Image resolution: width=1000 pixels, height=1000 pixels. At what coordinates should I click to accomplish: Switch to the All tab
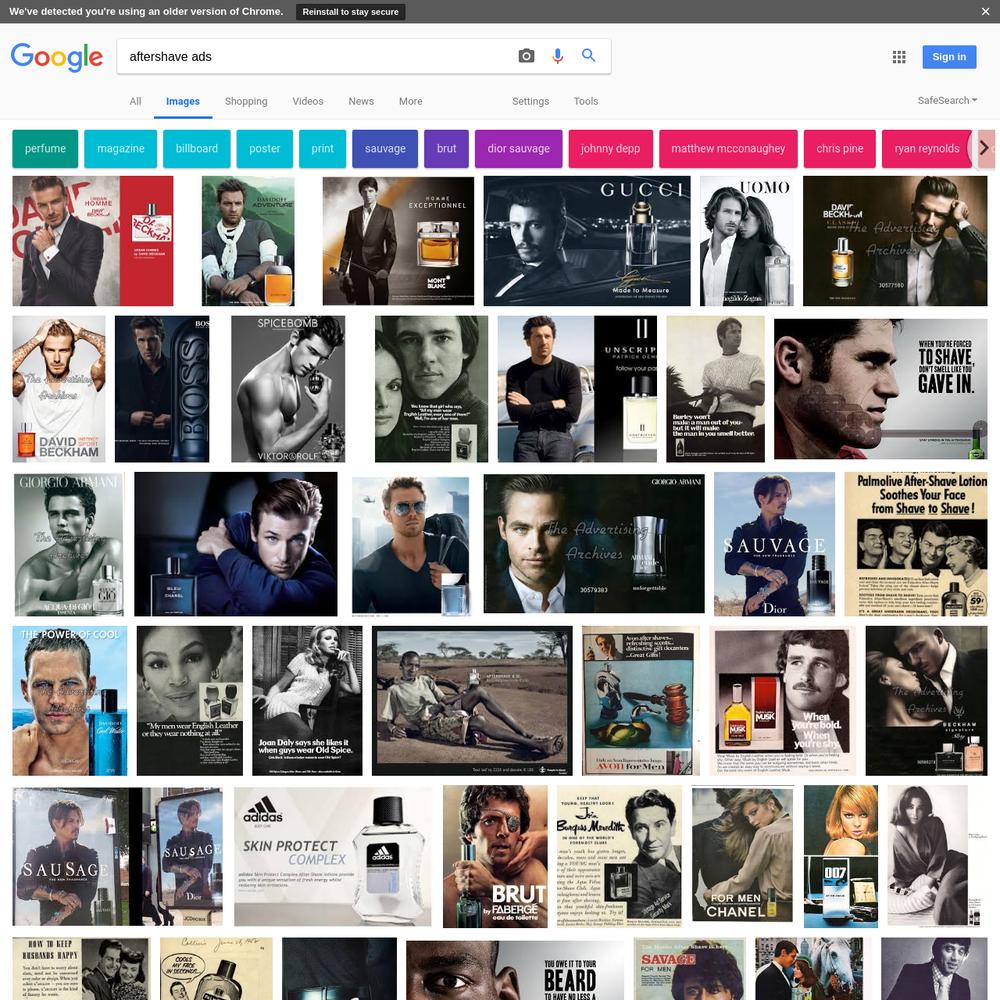click(x=135, y=101)
